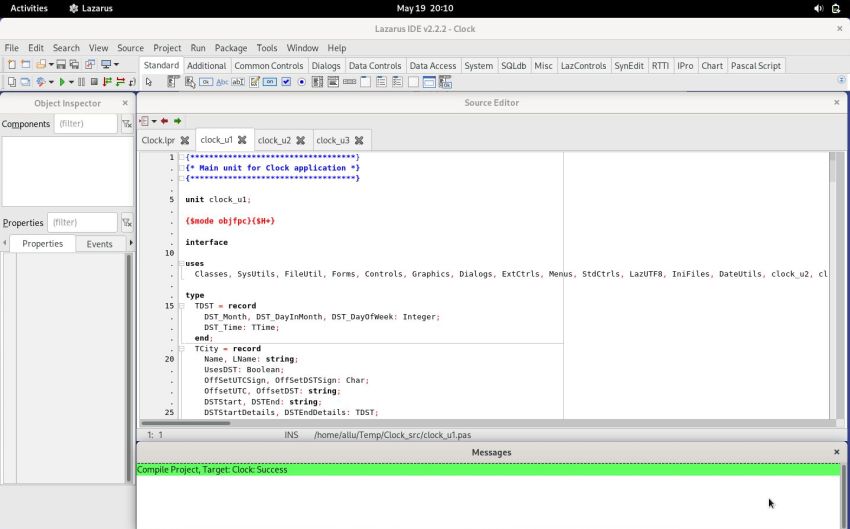
Task: Open the Lazarus app menu in top bar
Action: click(92, 8)
